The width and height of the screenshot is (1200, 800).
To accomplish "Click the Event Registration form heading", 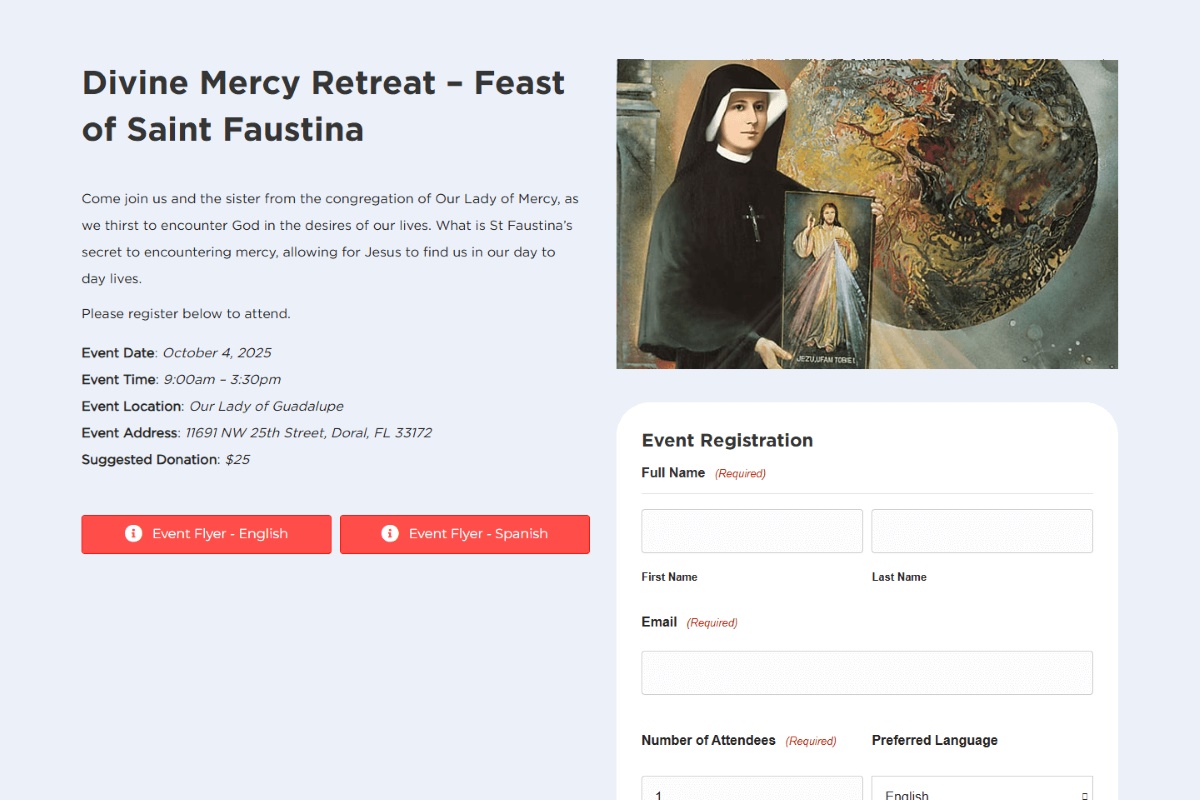I will pyautogui.click(x=727, y=441).
